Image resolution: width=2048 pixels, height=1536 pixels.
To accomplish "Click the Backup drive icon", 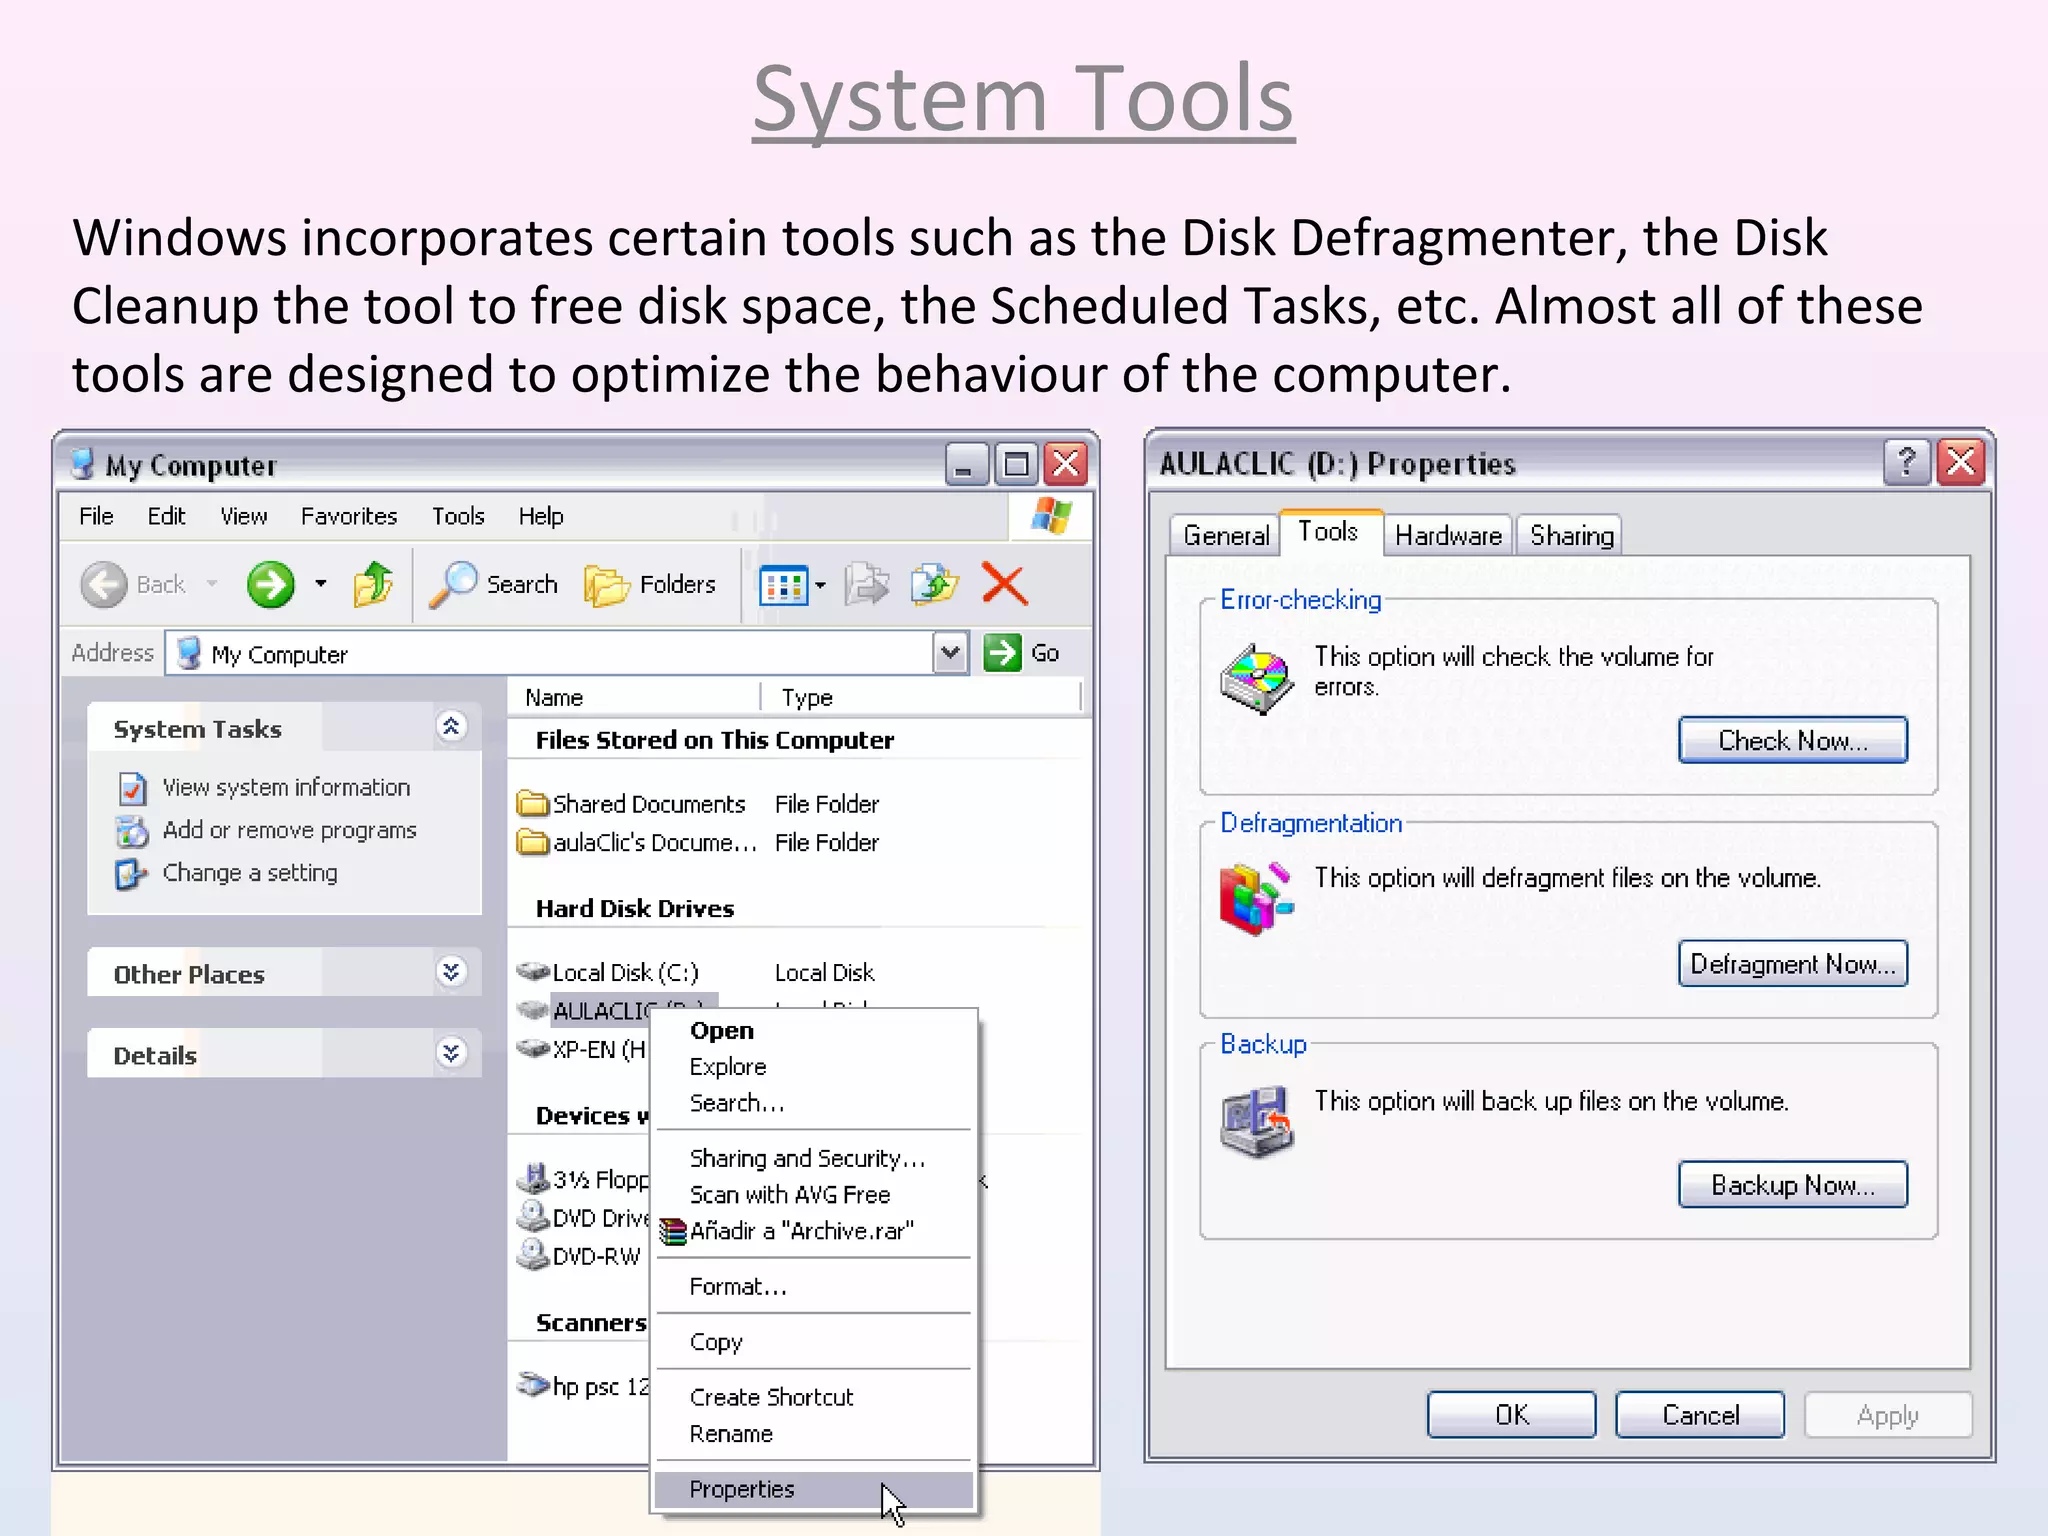I will pyautogui.click(x=1257, y=1122).
